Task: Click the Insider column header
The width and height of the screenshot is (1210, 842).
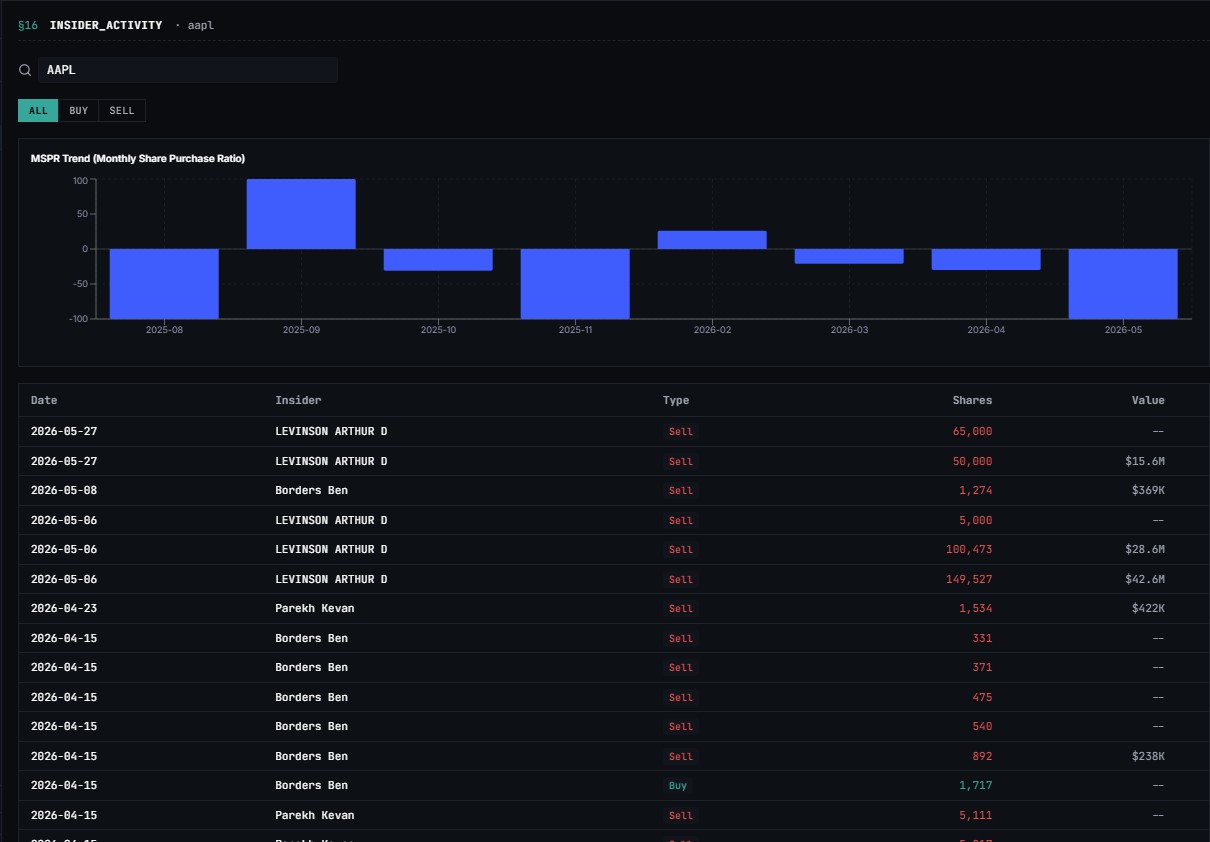Action: click(x=298, y=400)
